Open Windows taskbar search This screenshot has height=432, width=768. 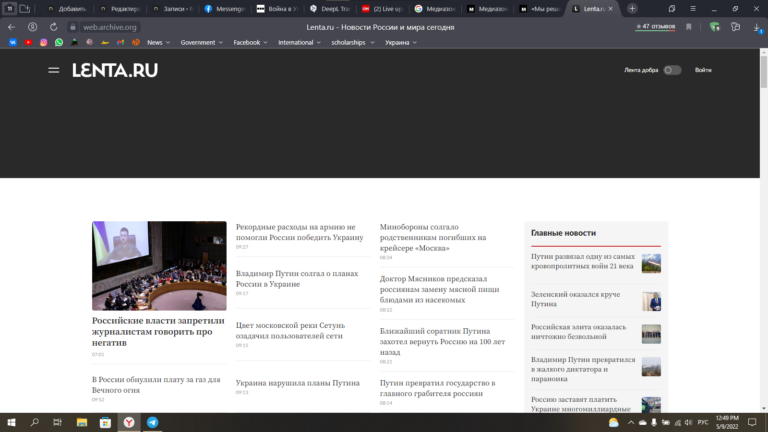click(x=34, y=422)
